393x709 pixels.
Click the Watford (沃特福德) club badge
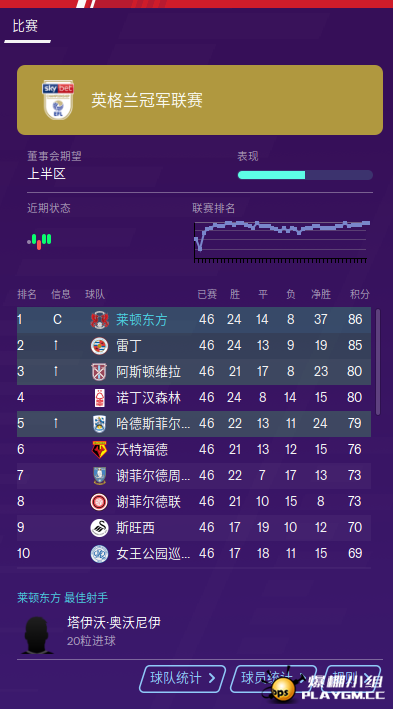(x=99, y=450)
